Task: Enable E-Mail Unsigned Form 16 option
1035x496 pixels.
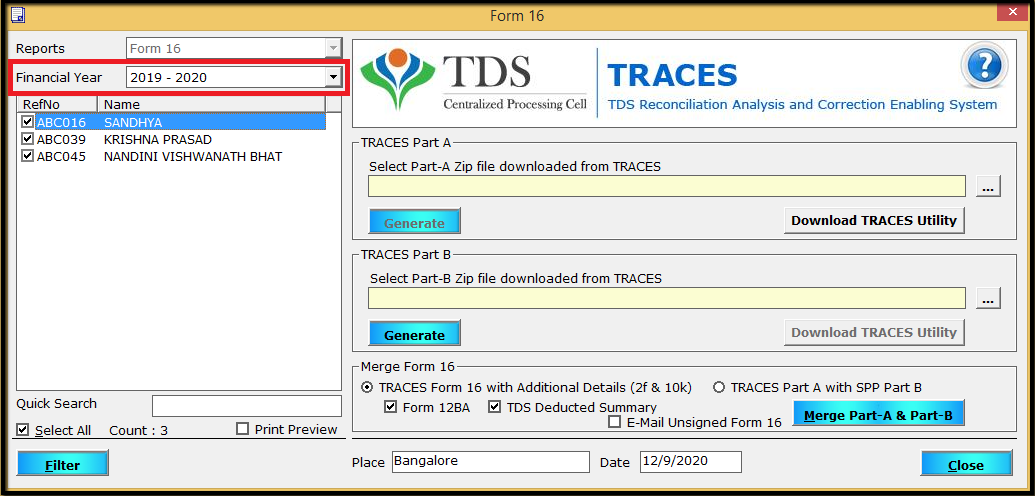Action: pos(615,423)
